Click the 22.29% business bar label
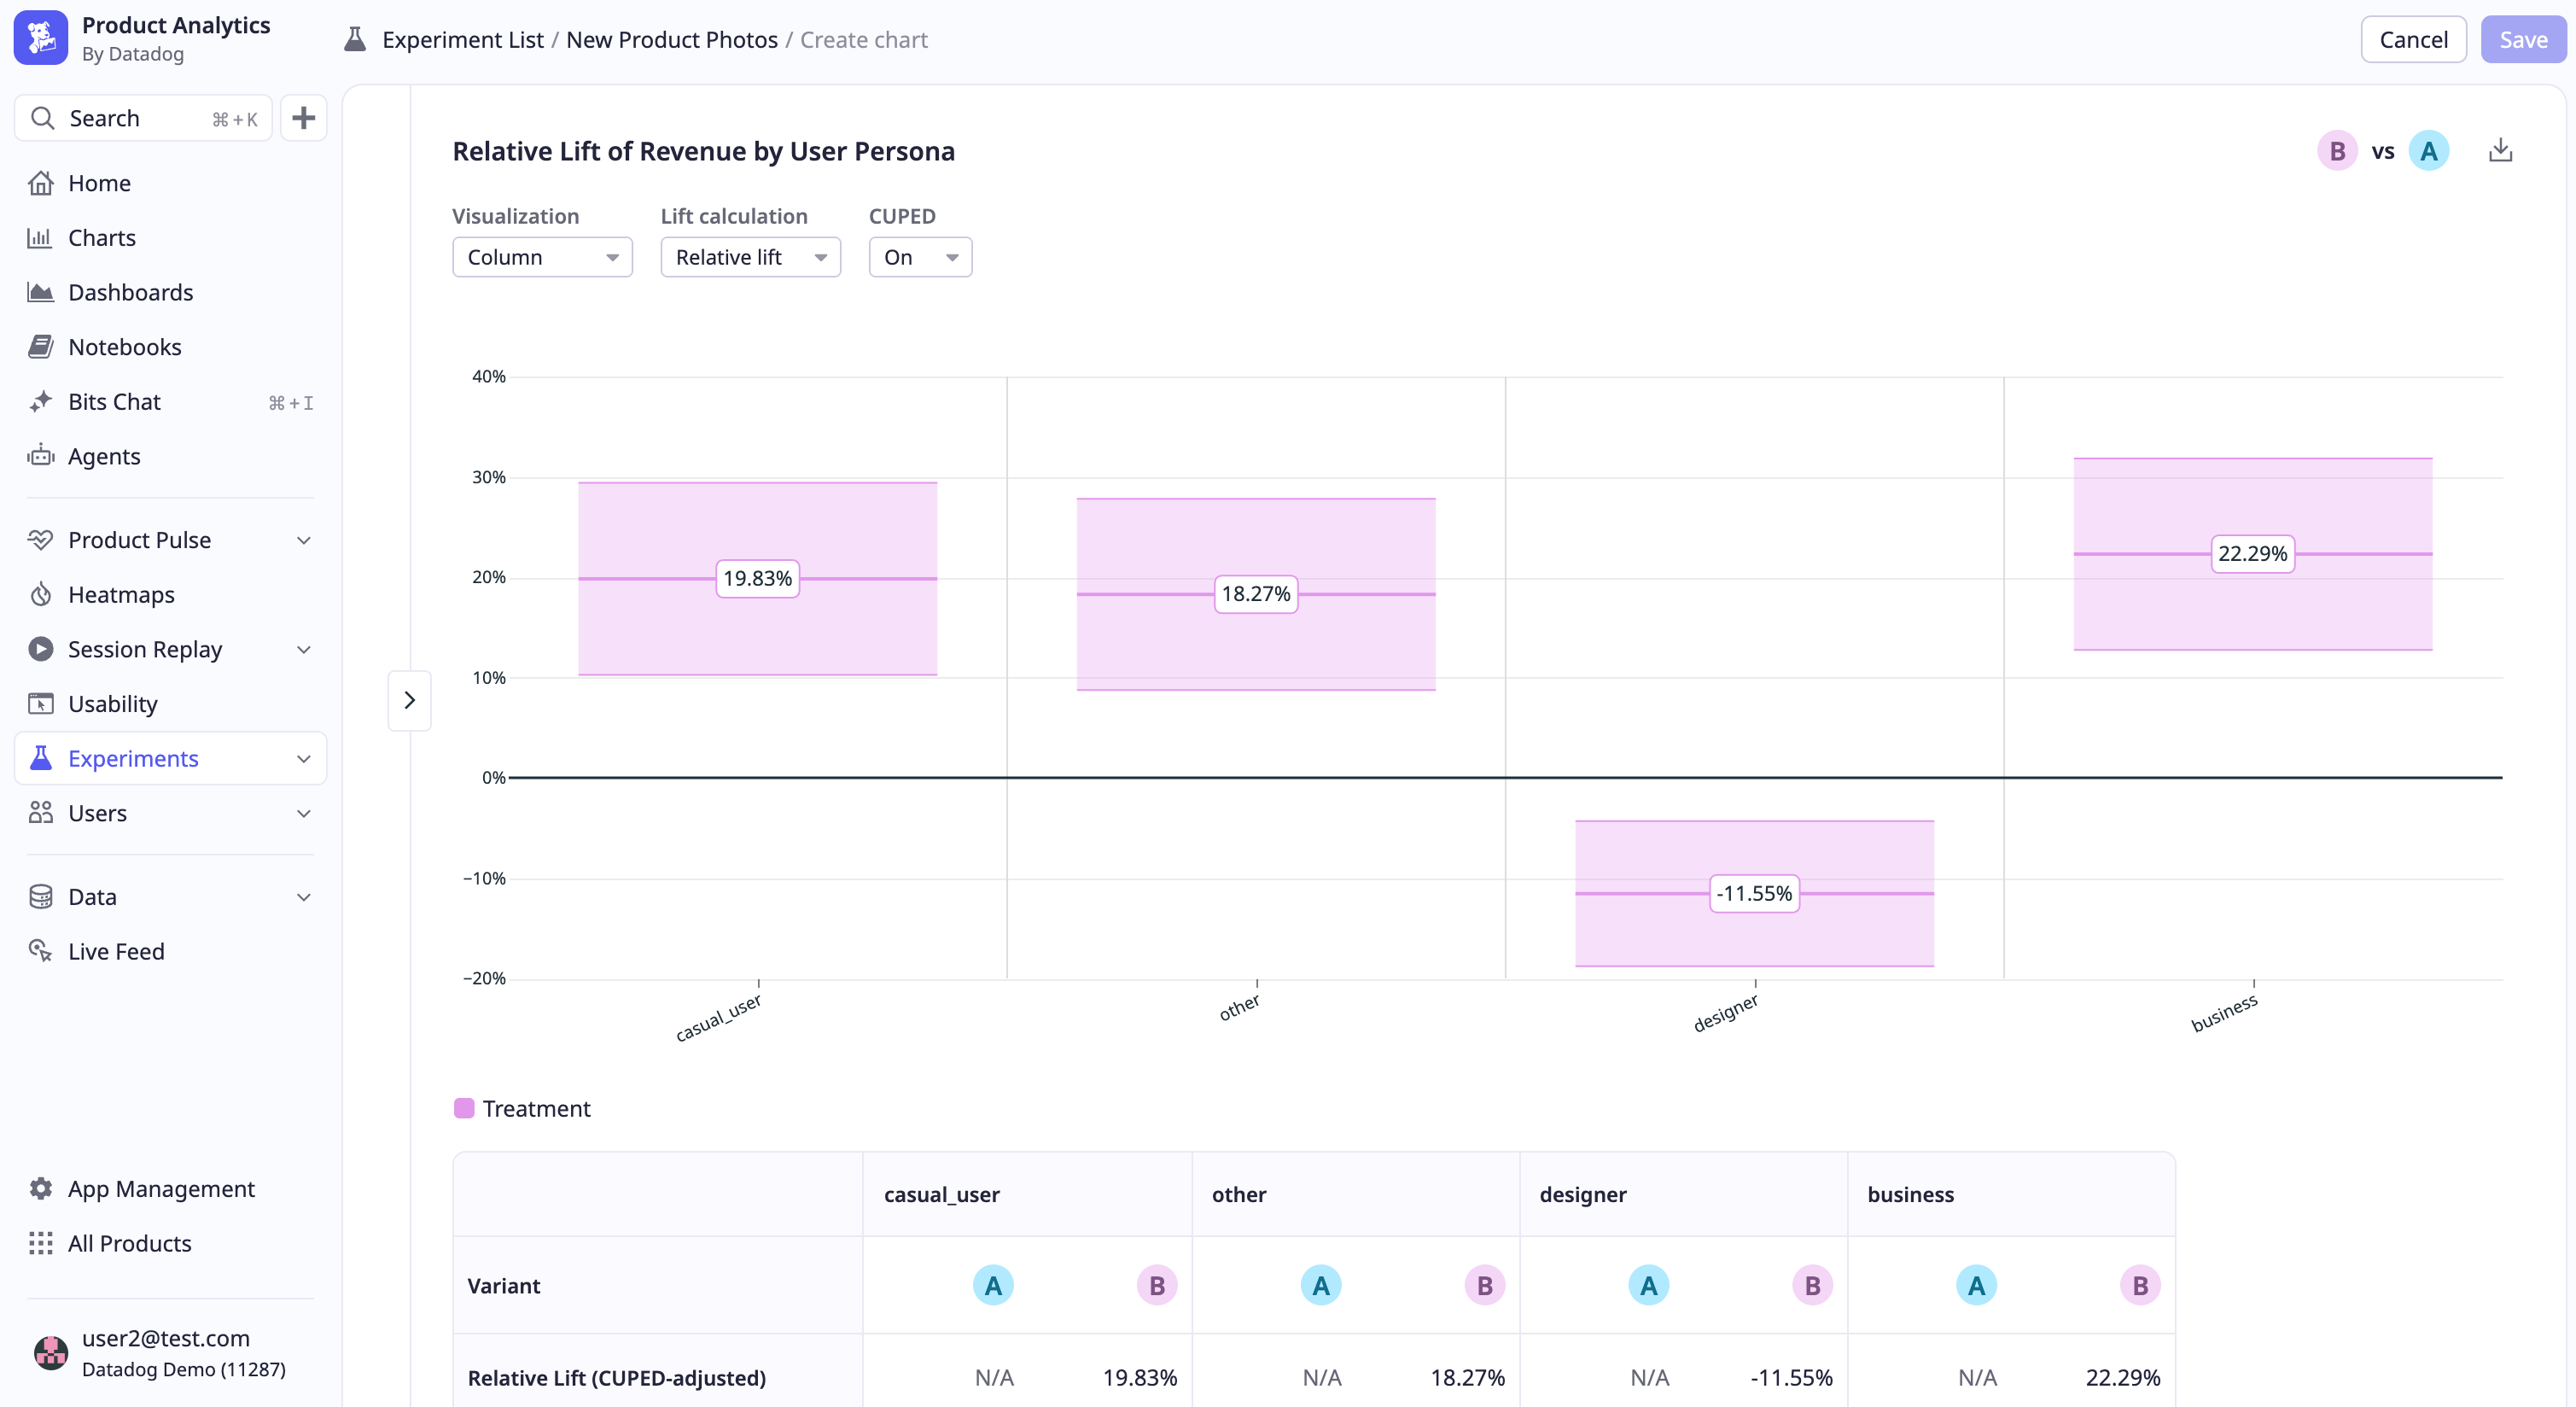 2252,554
